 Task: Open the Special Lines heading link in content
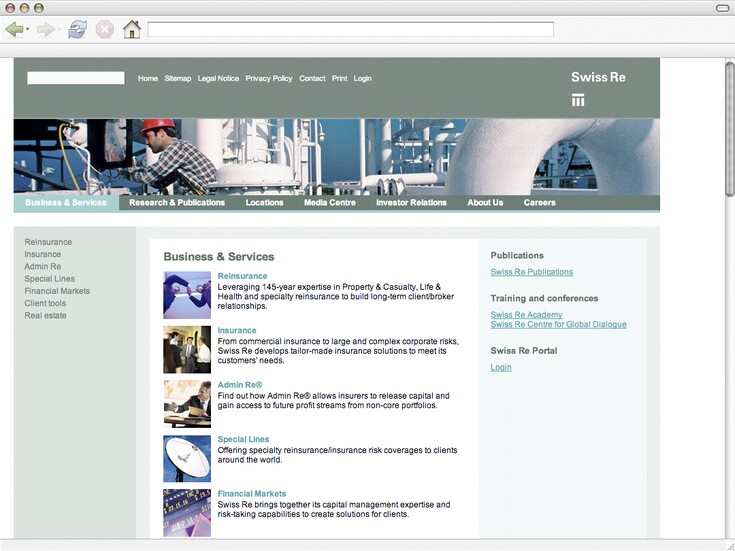pyautogui.click(x=243, y=439)
